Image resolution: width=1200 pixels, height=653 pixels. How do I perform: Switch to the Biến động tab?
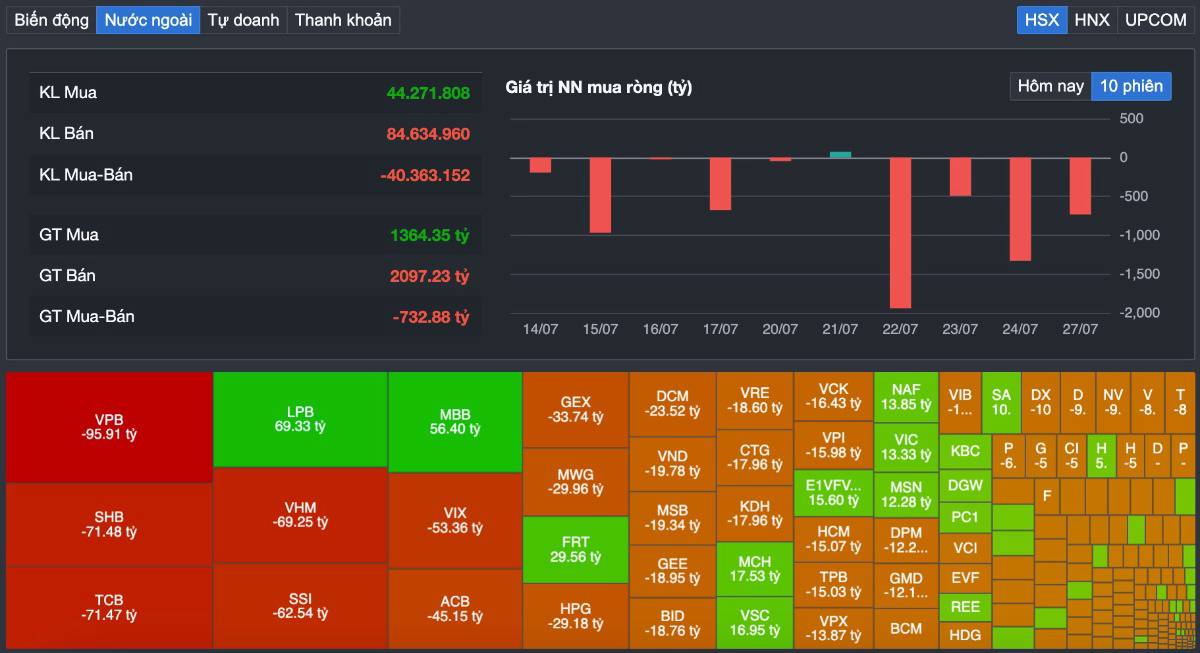click(51, 20)
